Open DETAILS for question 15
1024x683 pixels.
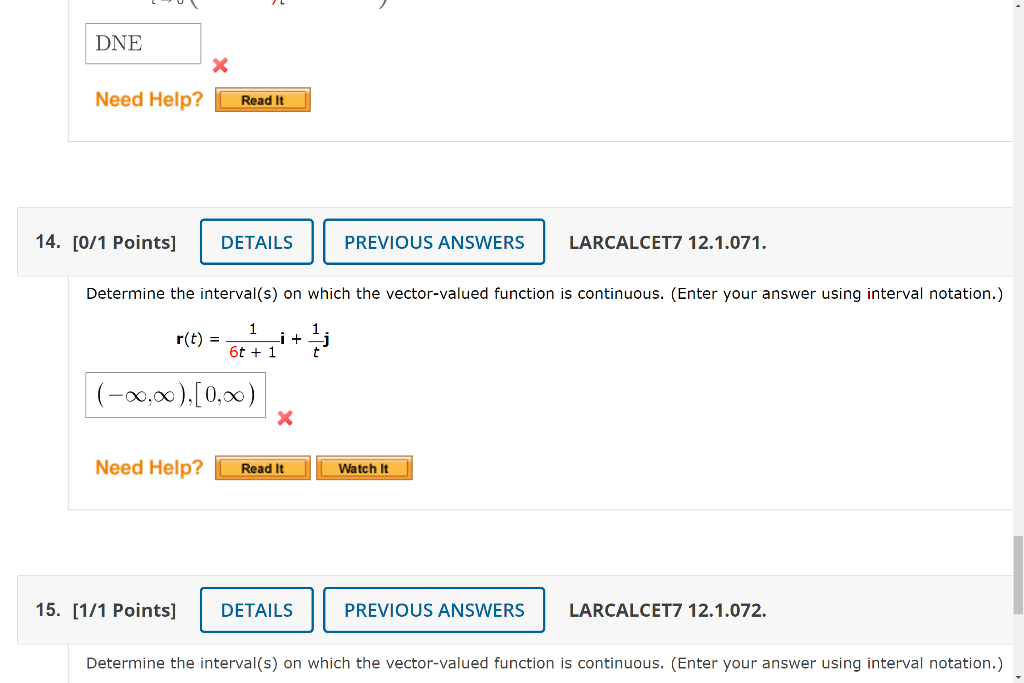[x=256, y=610]
